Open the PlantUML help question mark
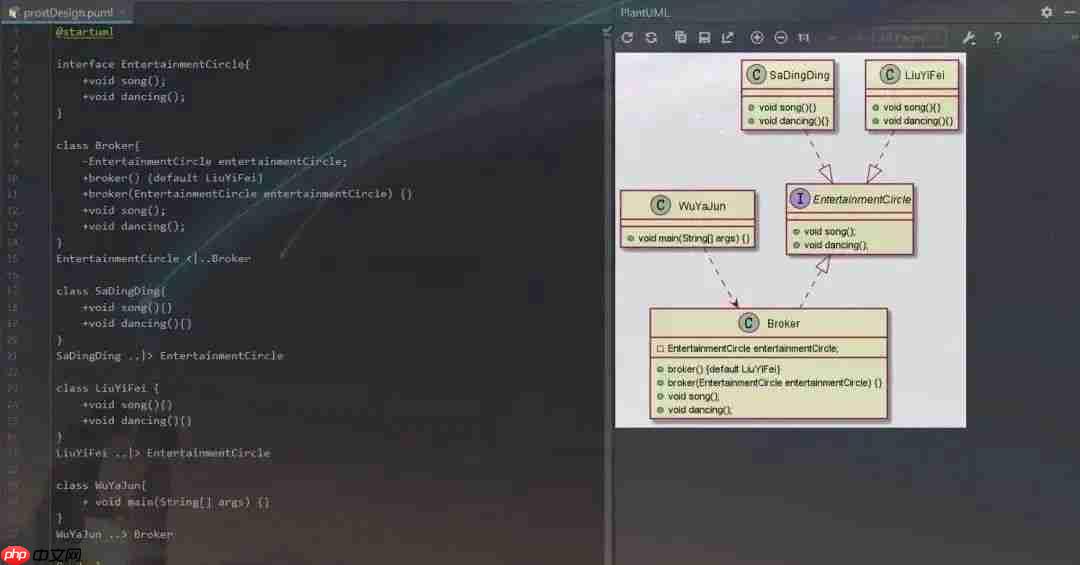 (x=997, y=38)
